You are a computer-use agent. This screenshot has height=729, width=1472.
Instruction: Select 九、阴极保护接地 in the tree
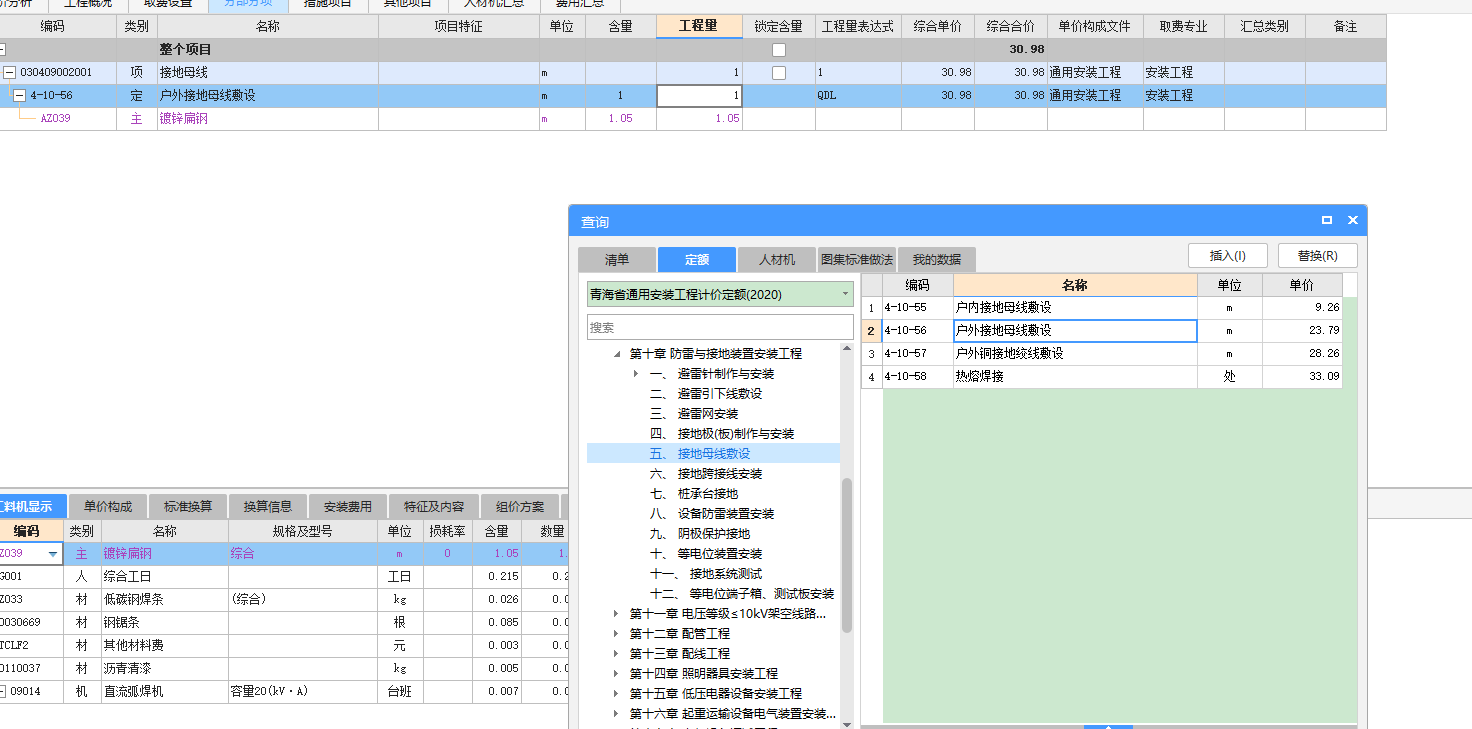tap(699, 534)
